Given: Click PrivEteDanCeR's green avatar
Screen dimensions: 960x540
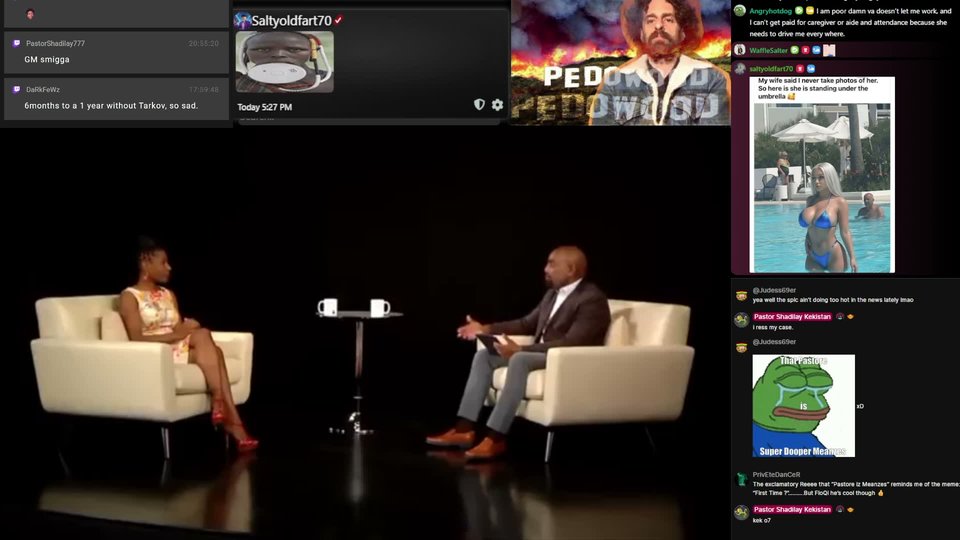Looking at the screenshot, I should tap(741, 479).
